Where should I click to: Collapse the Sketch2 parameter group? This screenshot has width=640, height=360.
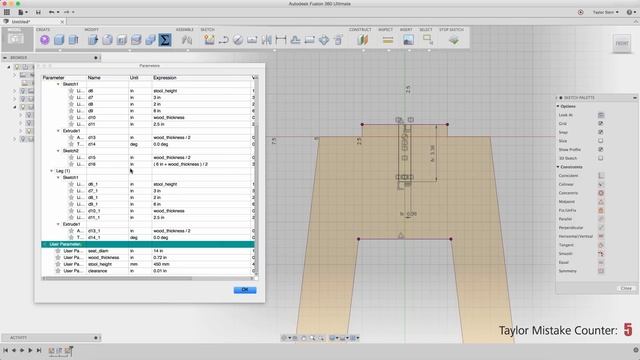point(58,151)
